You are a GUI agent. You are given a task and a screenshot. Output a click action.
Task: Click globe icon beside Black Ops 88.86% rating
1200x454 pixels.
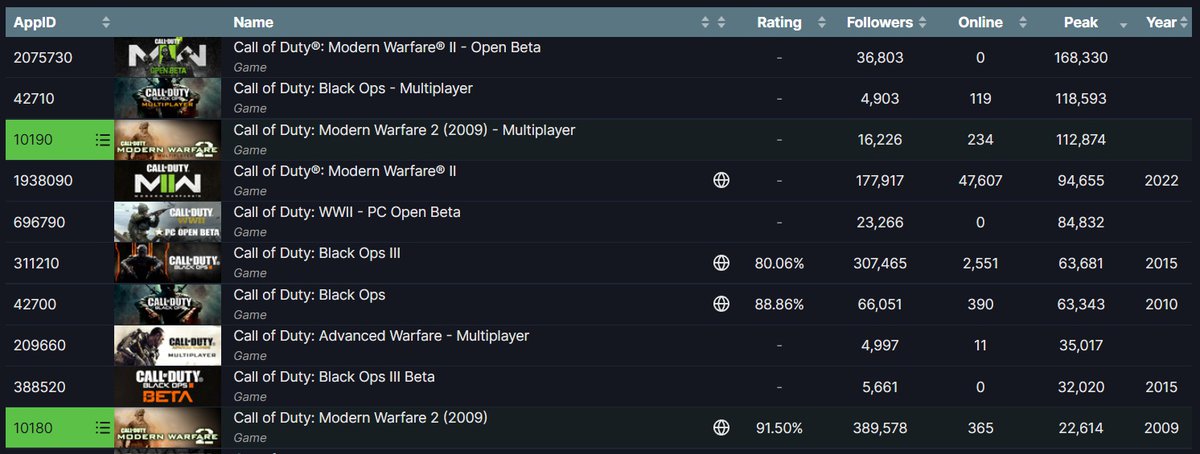point(721,304)
